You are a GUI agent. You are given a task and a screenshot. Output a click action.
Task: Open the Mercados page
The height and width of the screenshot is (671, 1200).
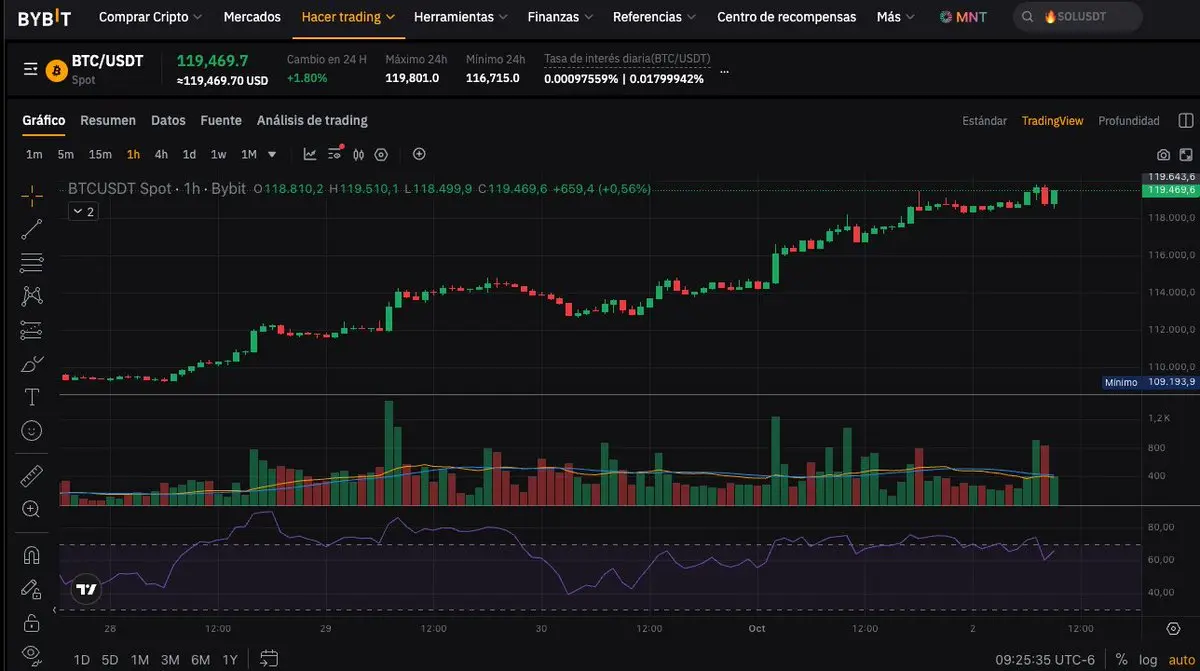click(252, 17)
